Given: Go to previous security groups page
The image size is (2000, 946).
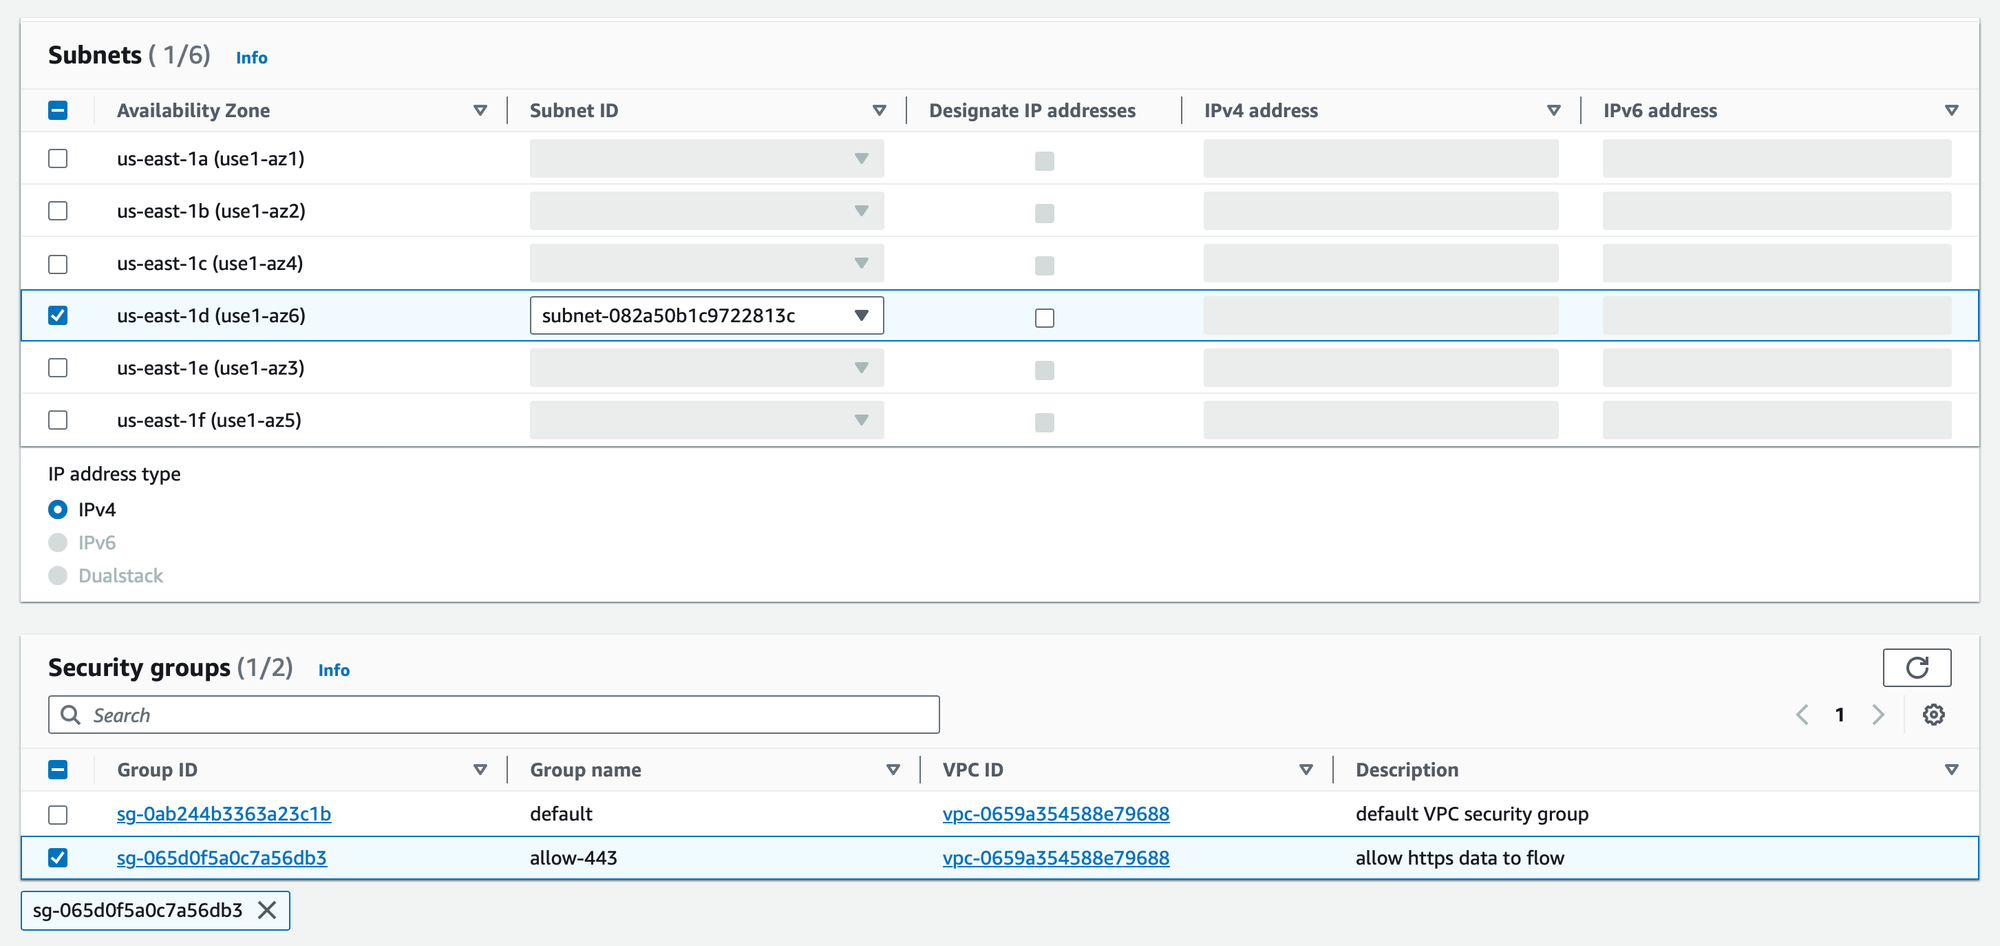Looking at the screenshot, I should coord(1802,714).
